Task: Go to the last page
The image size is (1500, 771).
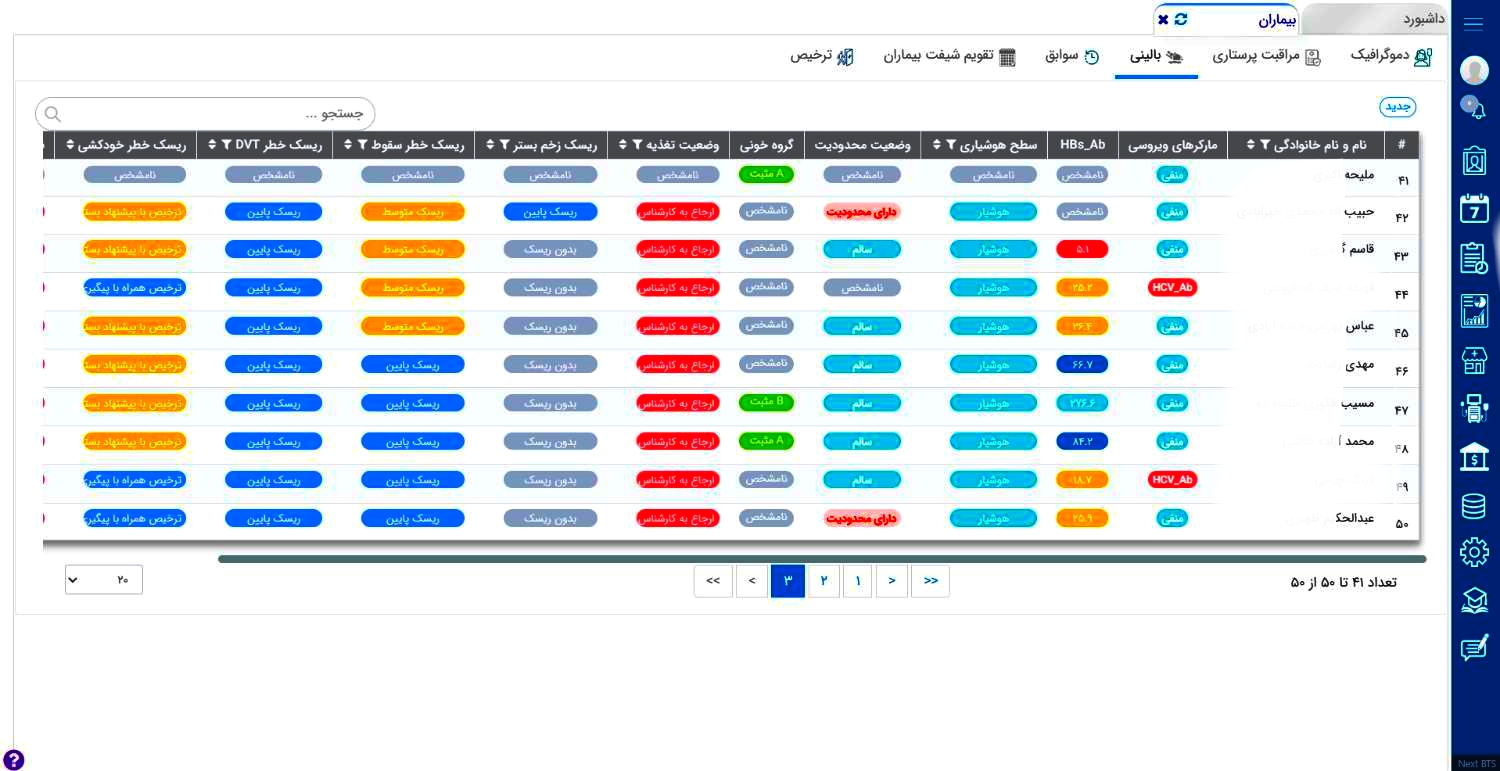Action: coord(713,581)
